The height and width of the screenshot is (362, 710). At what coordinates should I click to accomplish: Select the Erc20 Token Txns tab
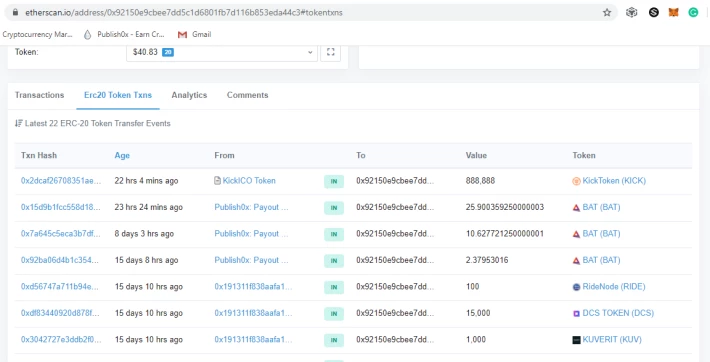click(x=118, y=95)
